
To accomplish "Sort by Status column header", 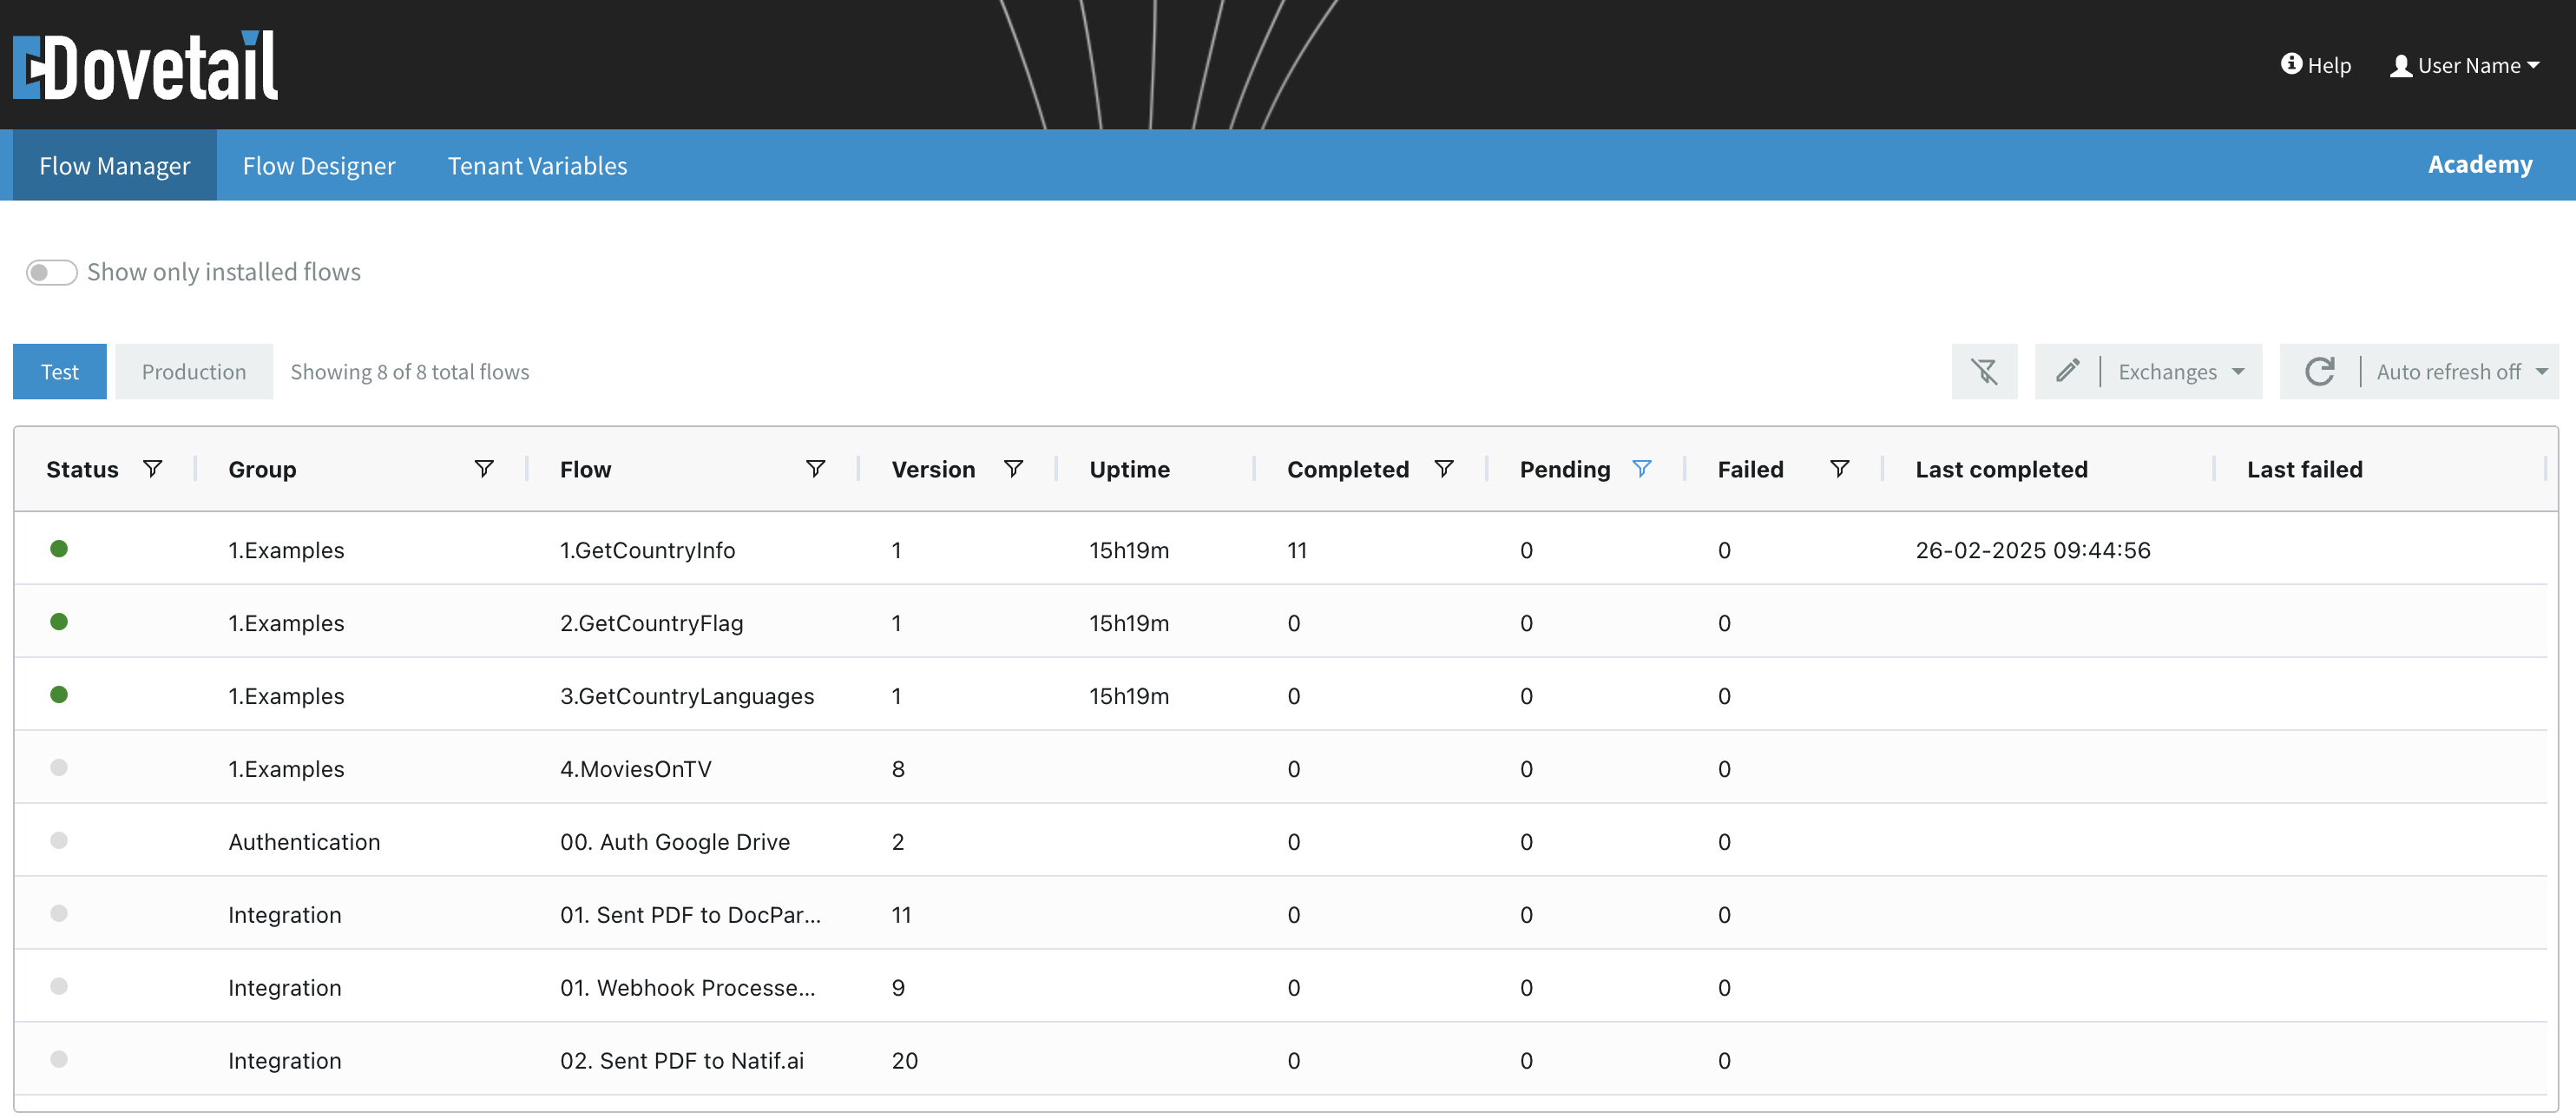I will tap(82, 469).
